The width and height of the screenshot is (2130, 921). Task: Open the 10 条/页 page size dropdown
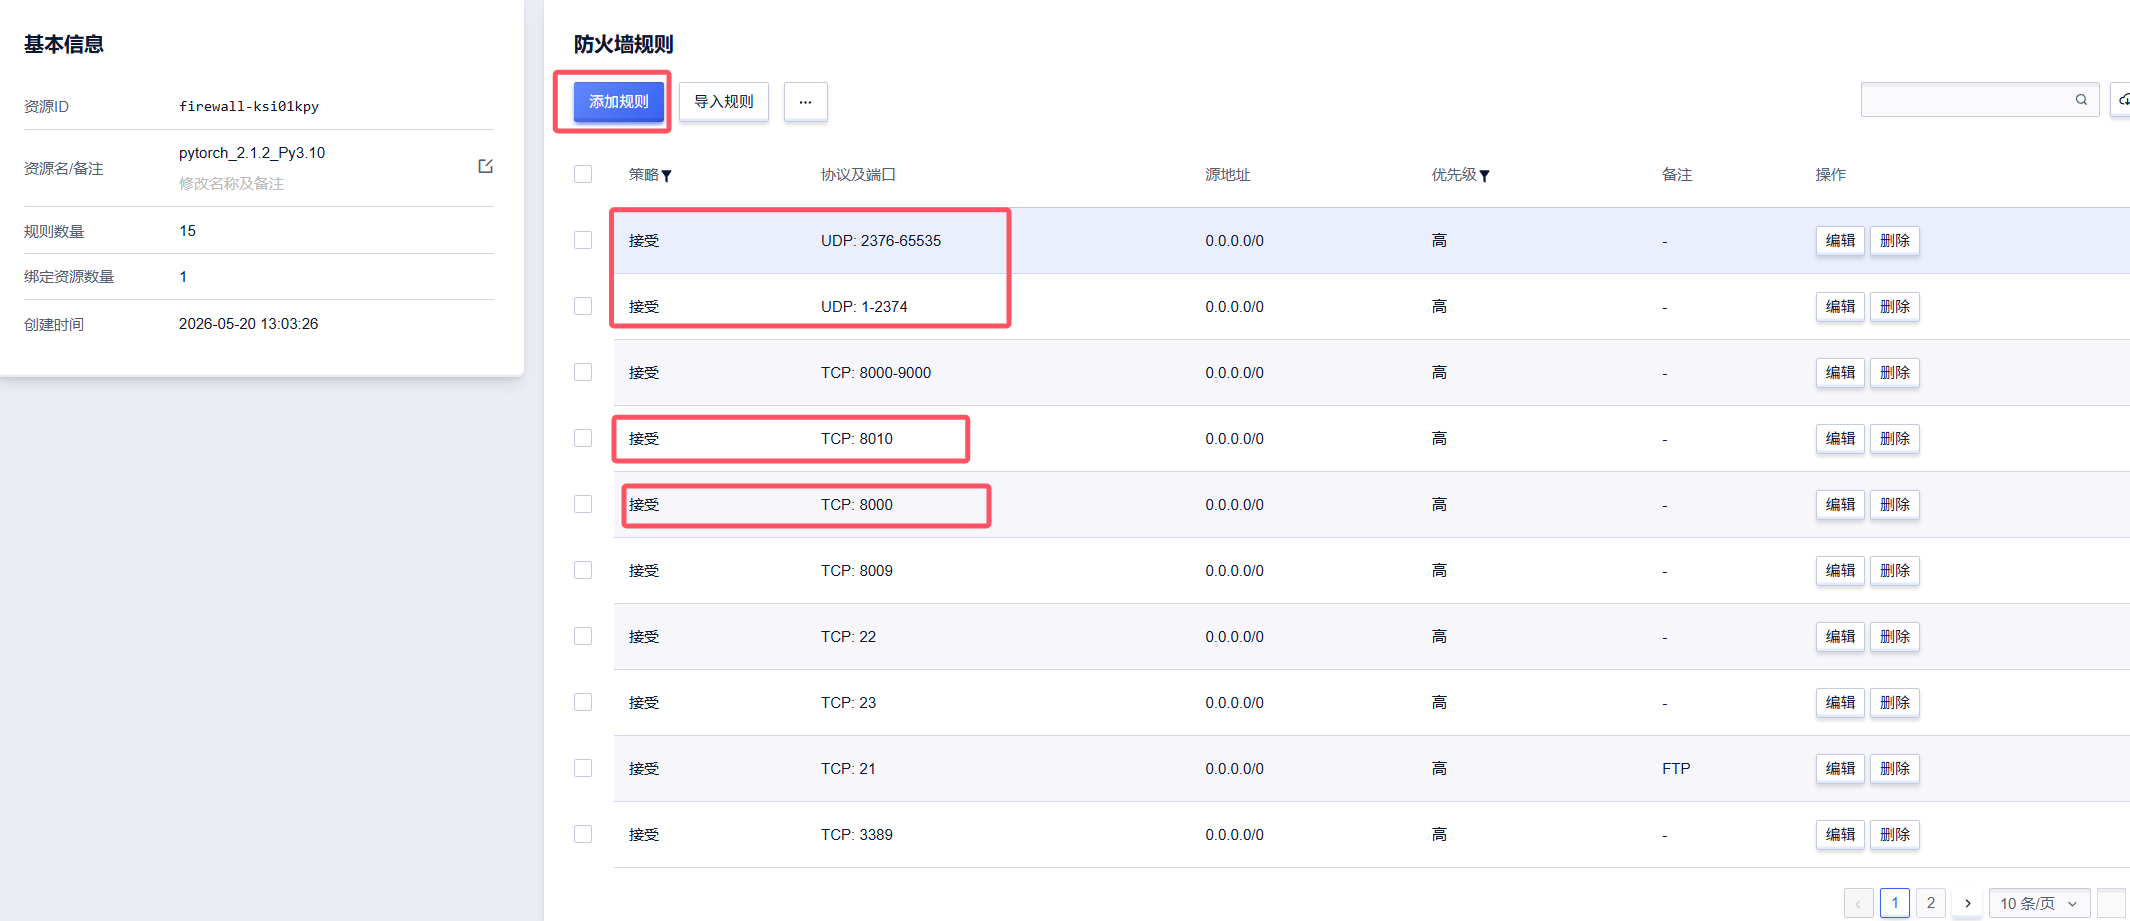[x=2039, y=903]
